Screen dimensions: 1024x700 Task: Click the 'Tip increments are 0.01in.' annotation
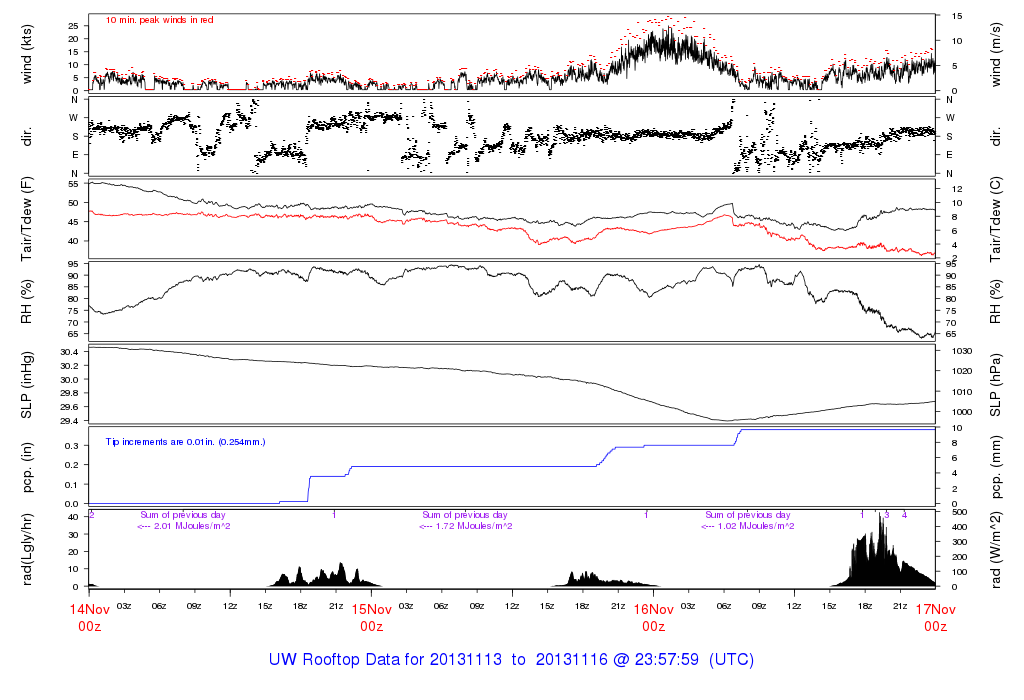pos(185,442)
